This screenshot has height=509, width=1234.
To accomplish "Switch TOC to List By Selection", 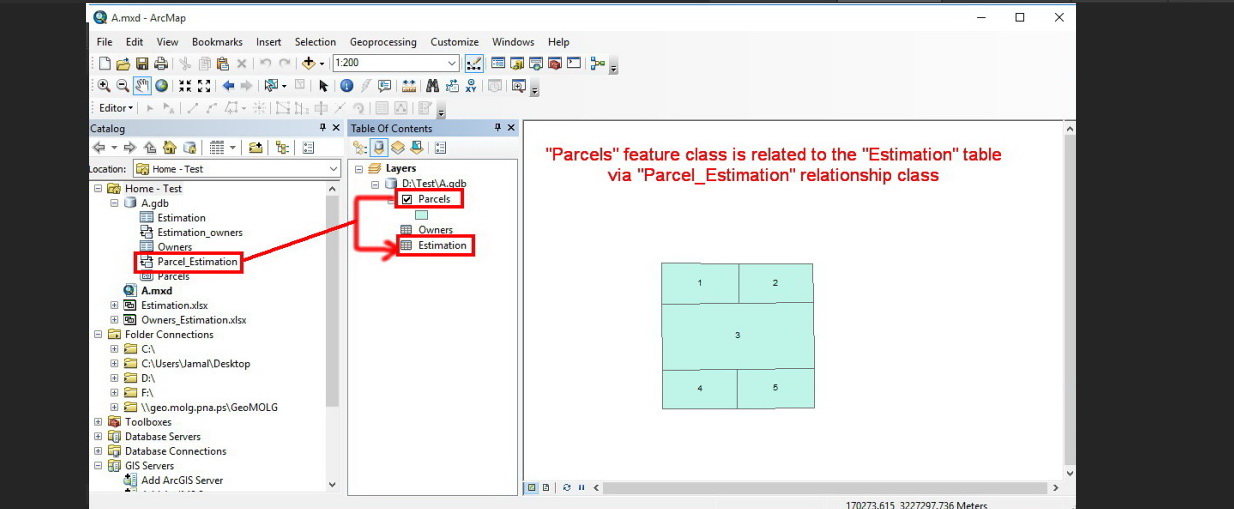I will [x=415, y=147].
